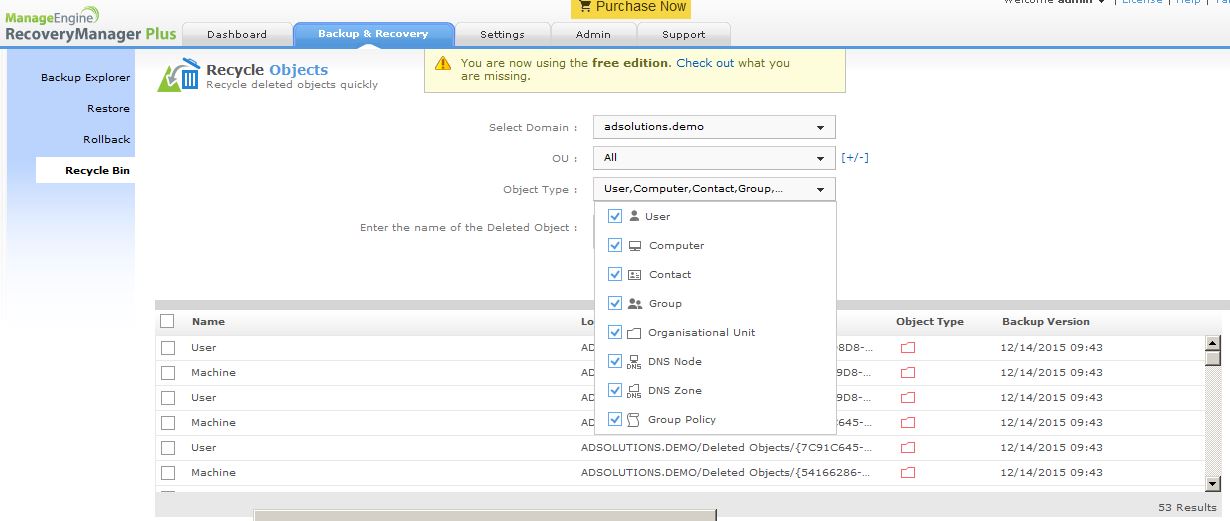Click the Recycle Objects bin icon
This screenshot has height=521, width=1230.
[x=179, y=76]
